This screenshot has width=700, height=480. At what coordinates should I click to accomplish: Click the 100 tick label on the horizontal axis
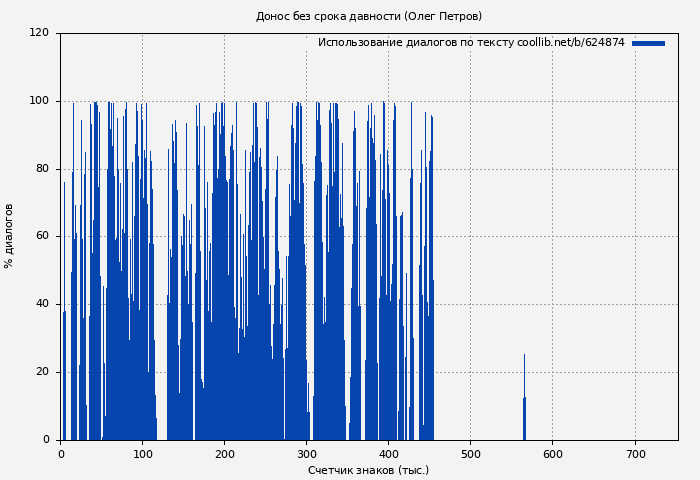[x=142, y=454]
